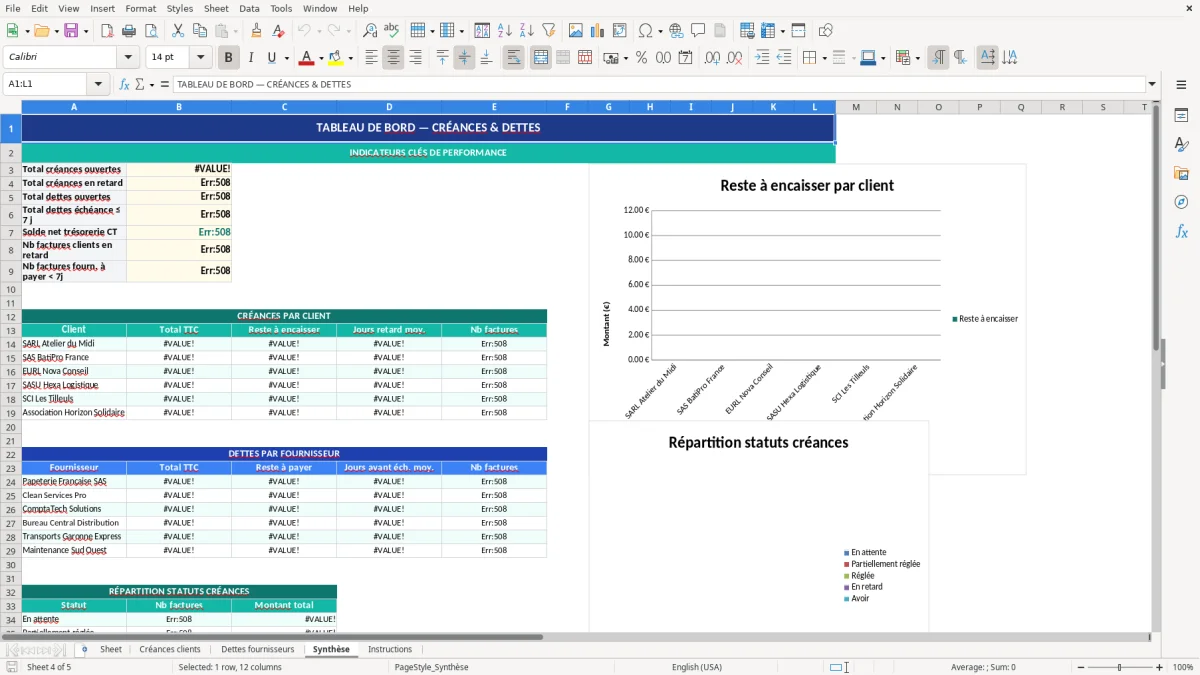Insert image icon
1200x675 pixels.
(x=576, y=31)
